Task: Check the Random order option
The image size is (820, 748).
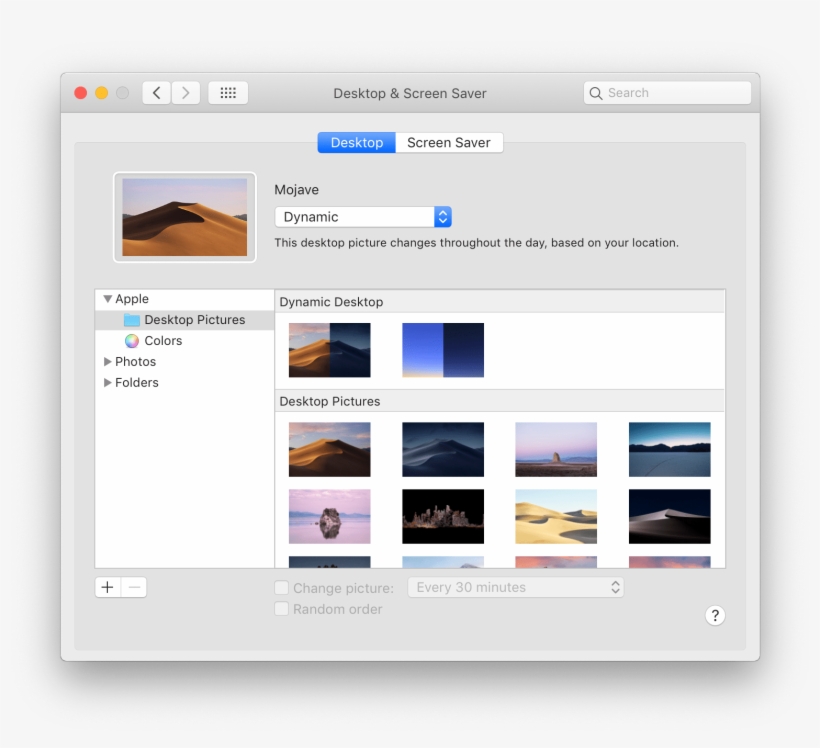Action: 281,609
